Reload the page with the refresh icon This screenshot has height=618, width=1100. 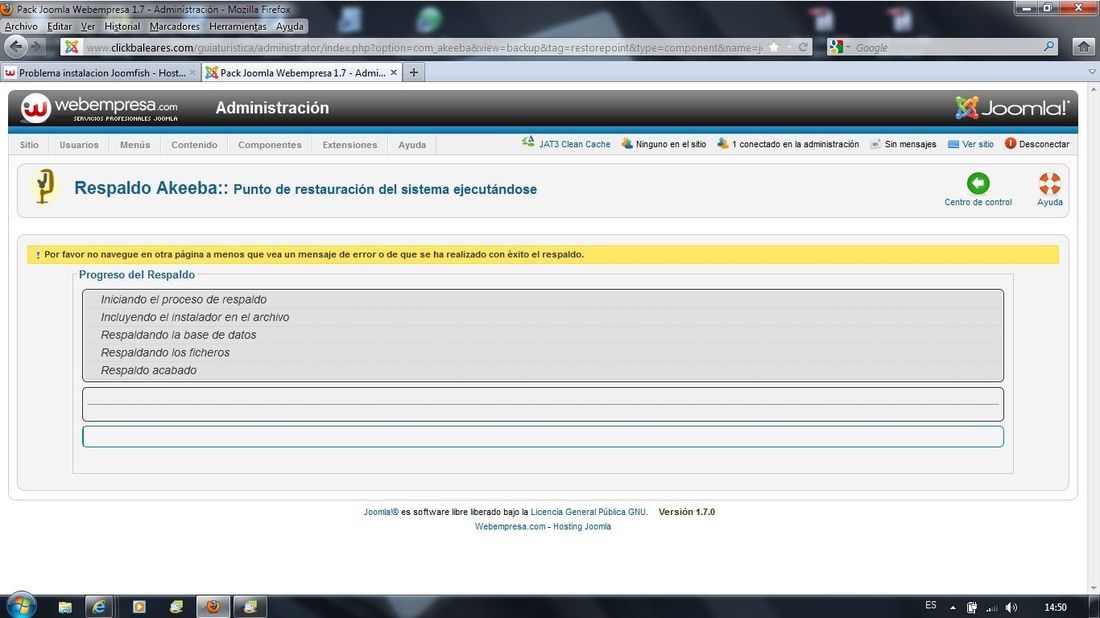pyautogui.click(x=803, y=47)
